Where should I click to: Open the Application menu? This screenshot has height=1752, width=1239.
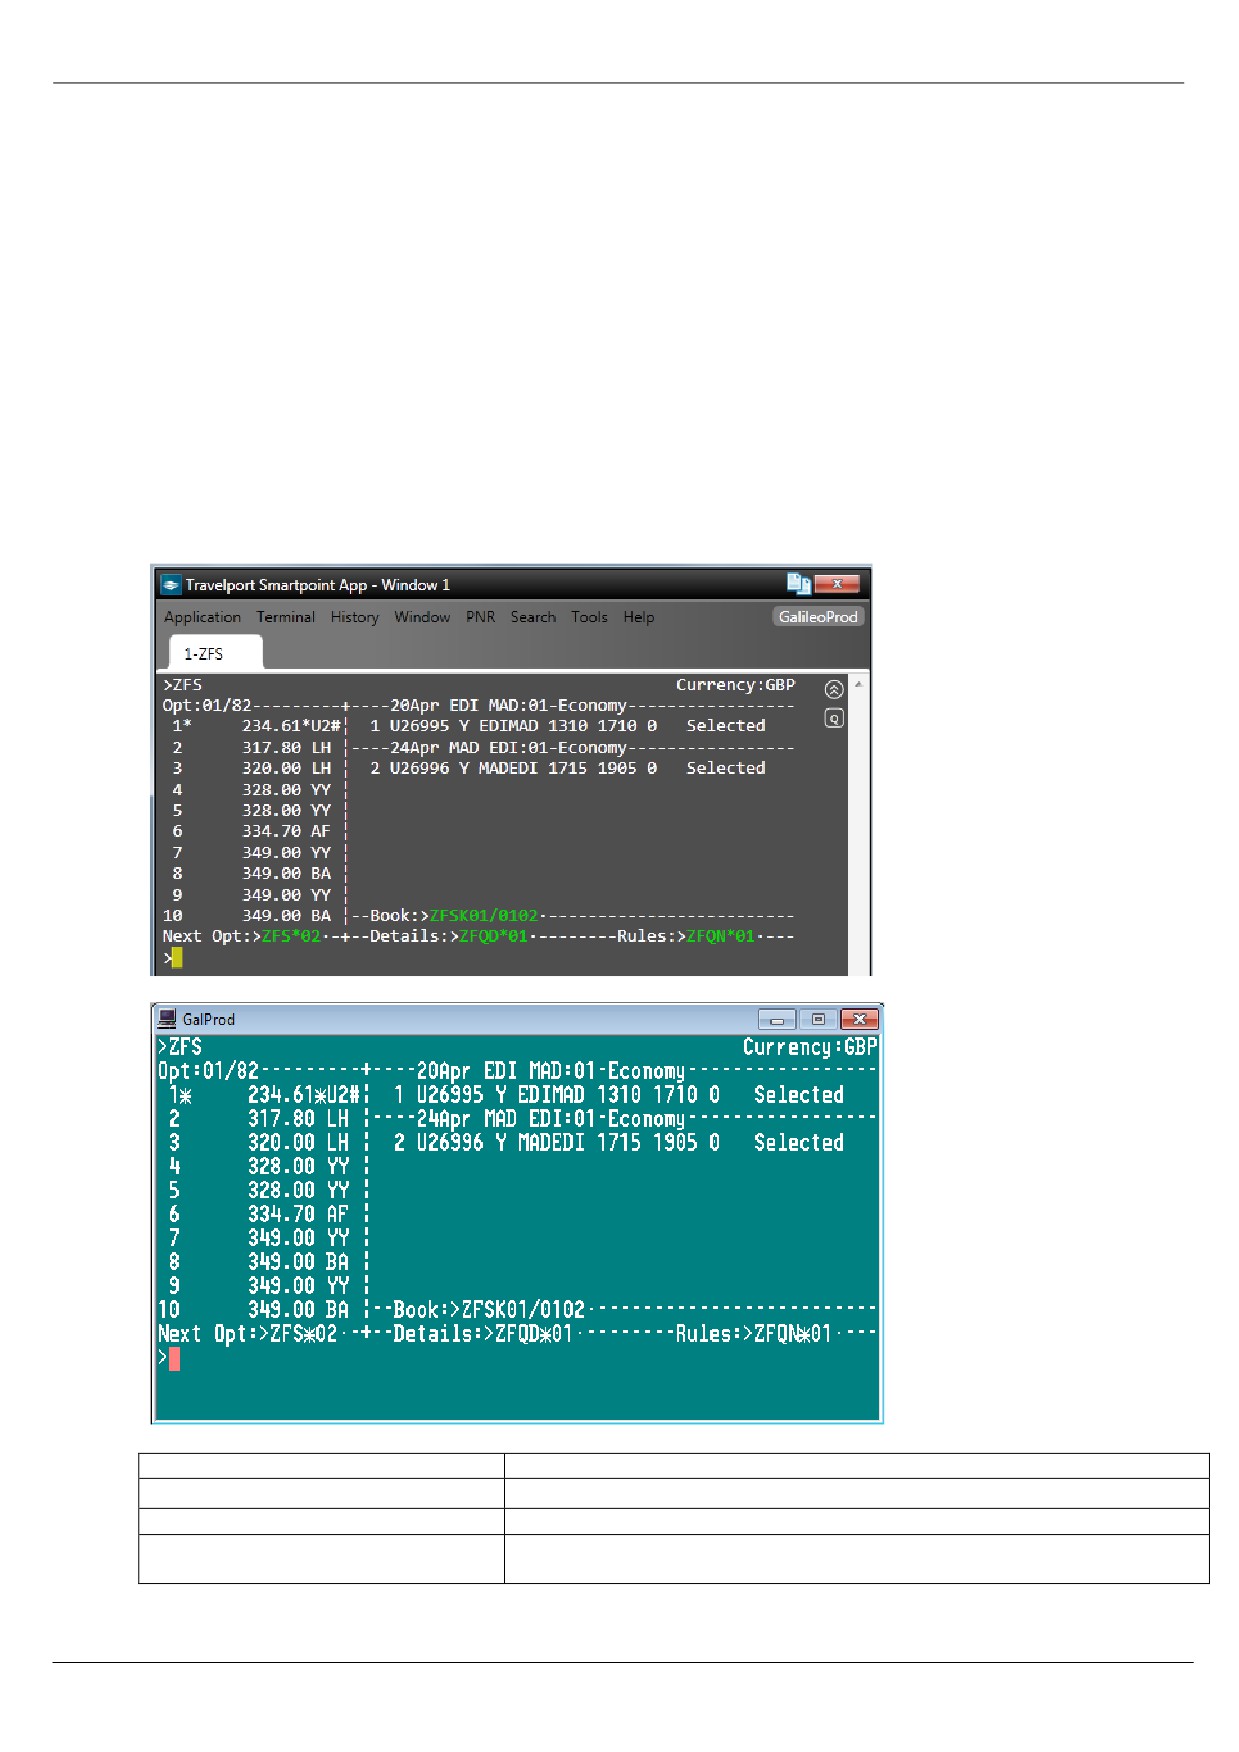tap(202, 617)
